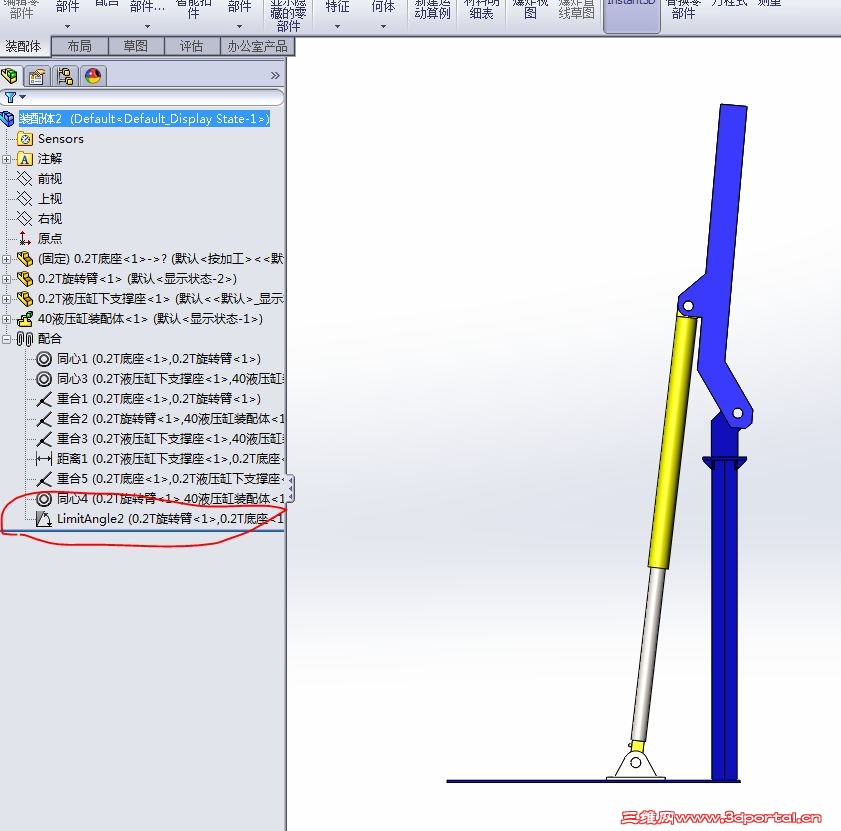Click the 显示隐藏的零部件 toolbar button
This screenshot has width=841, height=831.
tap(289, 15)
